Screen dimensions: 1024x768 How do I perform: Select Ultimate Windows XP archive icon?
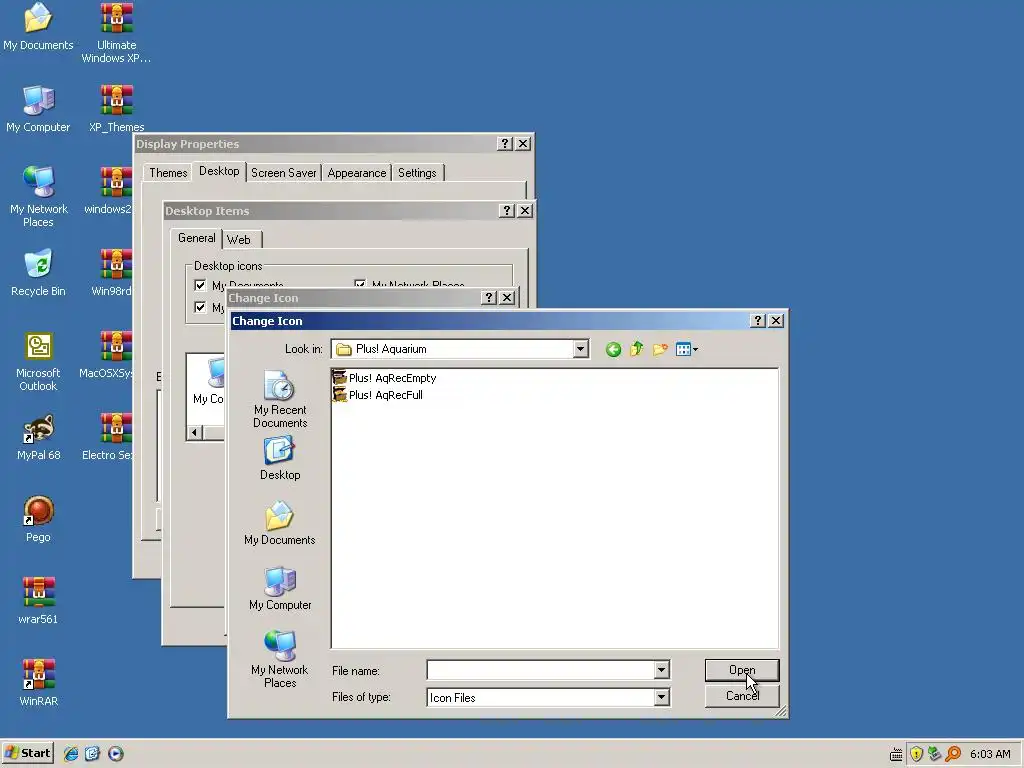116,33
